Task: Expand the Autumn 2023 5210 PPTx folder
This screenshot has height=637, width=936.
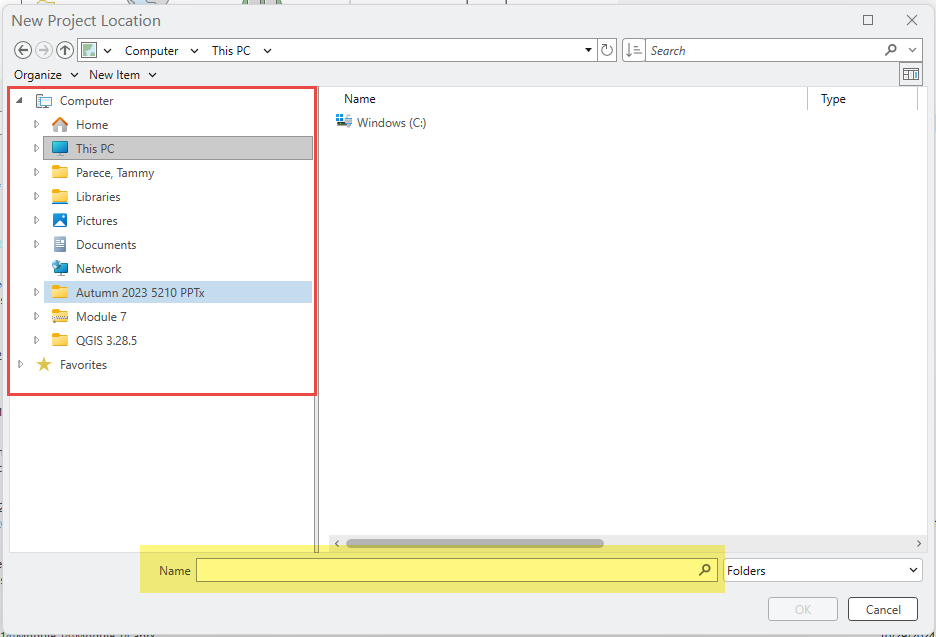Action: (x=37, y=292)
